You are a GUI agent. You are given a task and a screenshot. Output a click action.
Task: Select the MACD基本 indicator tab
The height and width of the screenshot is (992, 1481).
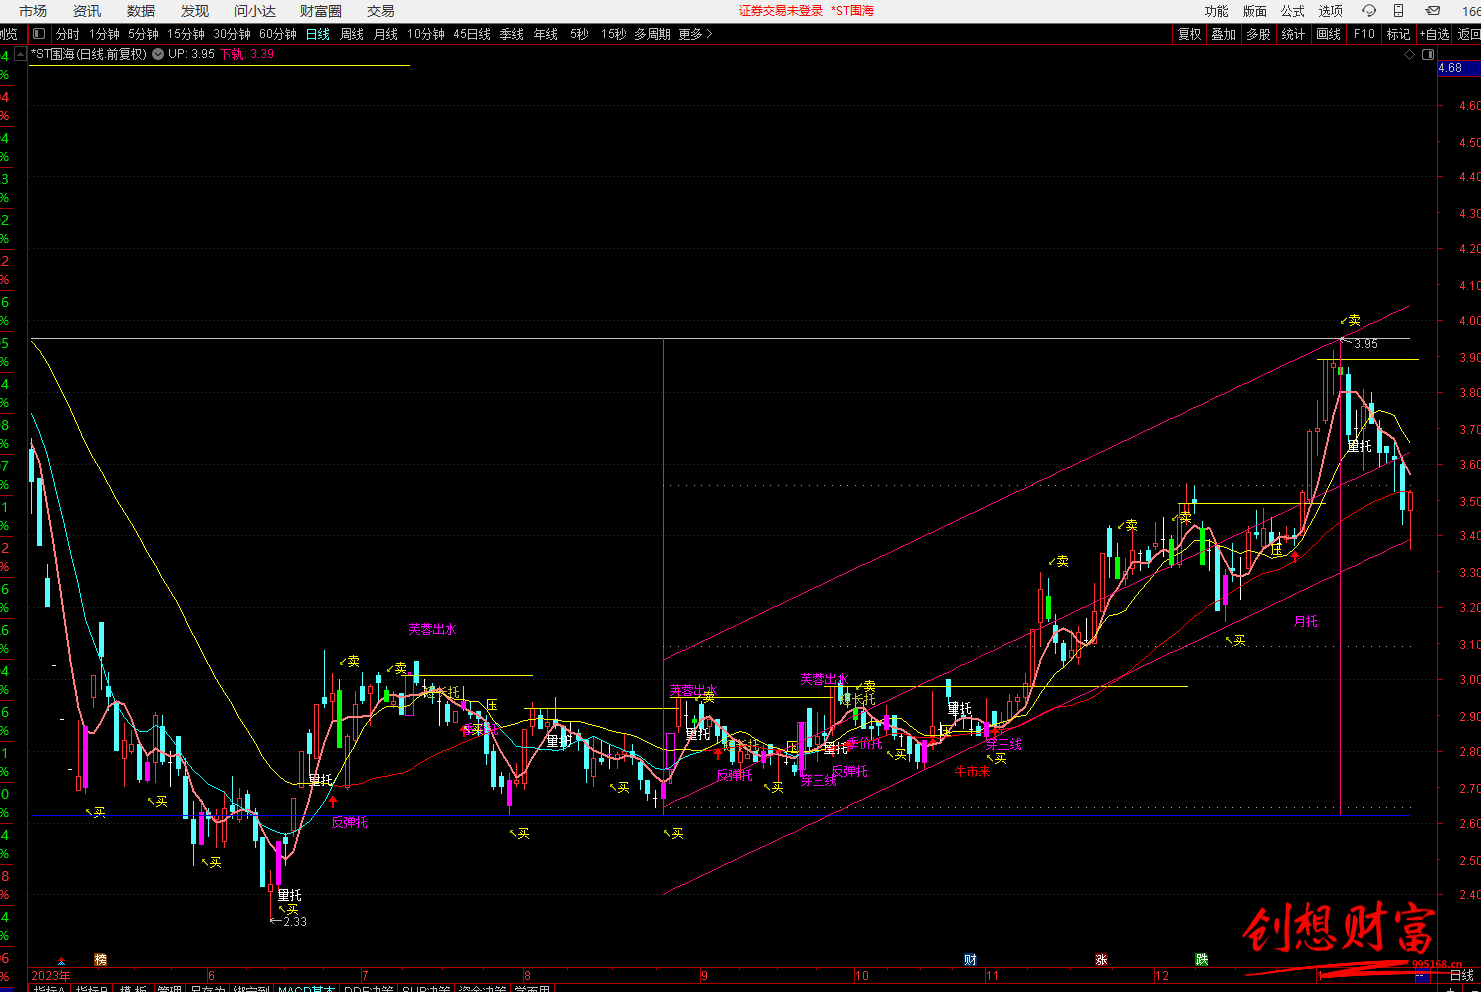click(x=307, y=989)
